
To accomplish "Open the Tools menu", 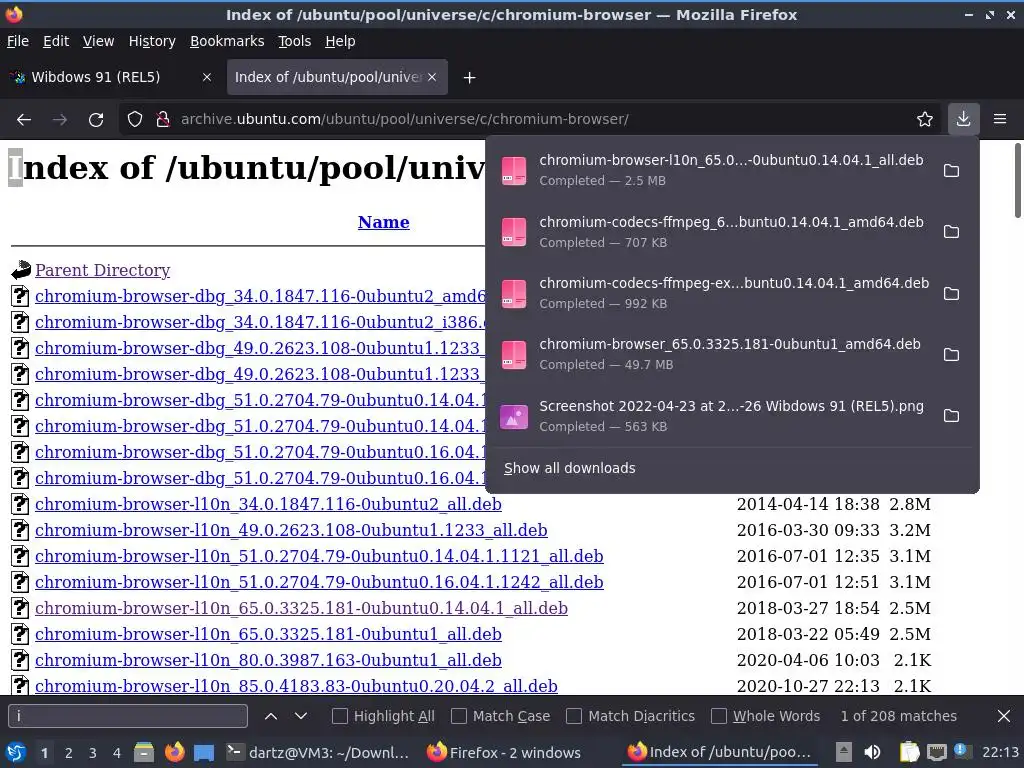I will [295, 41].
